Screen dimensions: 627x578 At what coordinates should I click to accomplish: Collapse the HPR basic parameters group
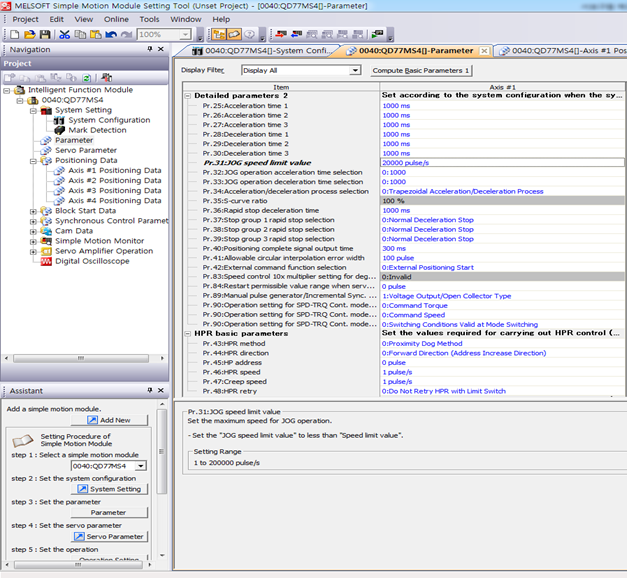[x=188, y=334]
